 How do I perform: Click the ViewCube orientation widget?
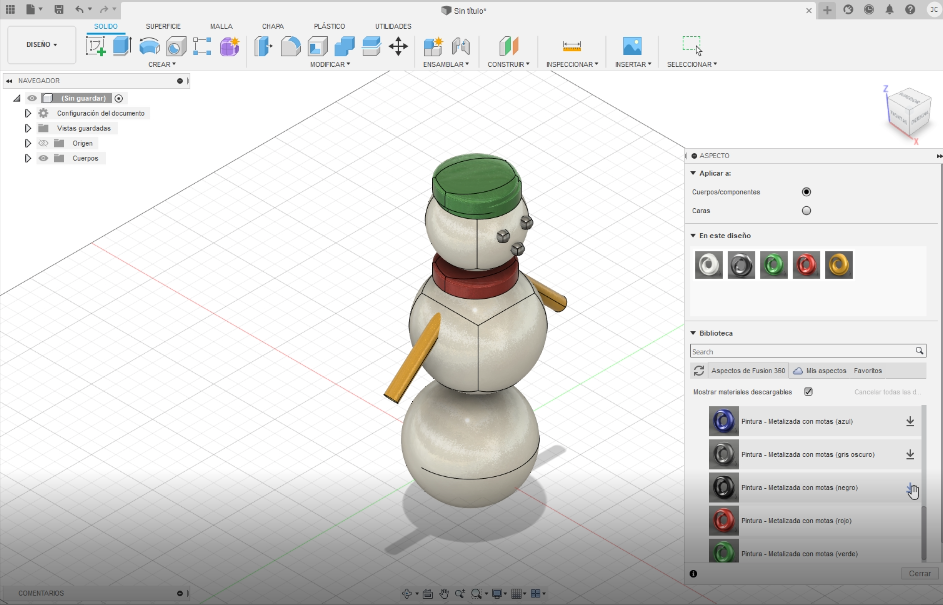pyautogui.click(x=908, y=114)
